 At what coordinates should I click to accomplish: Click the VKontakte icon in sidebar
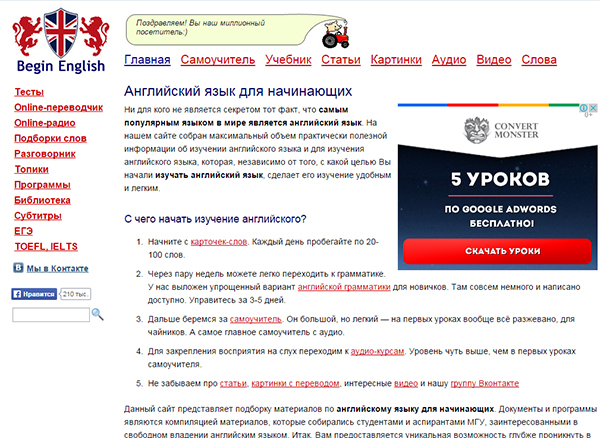[x=18, y=268]
